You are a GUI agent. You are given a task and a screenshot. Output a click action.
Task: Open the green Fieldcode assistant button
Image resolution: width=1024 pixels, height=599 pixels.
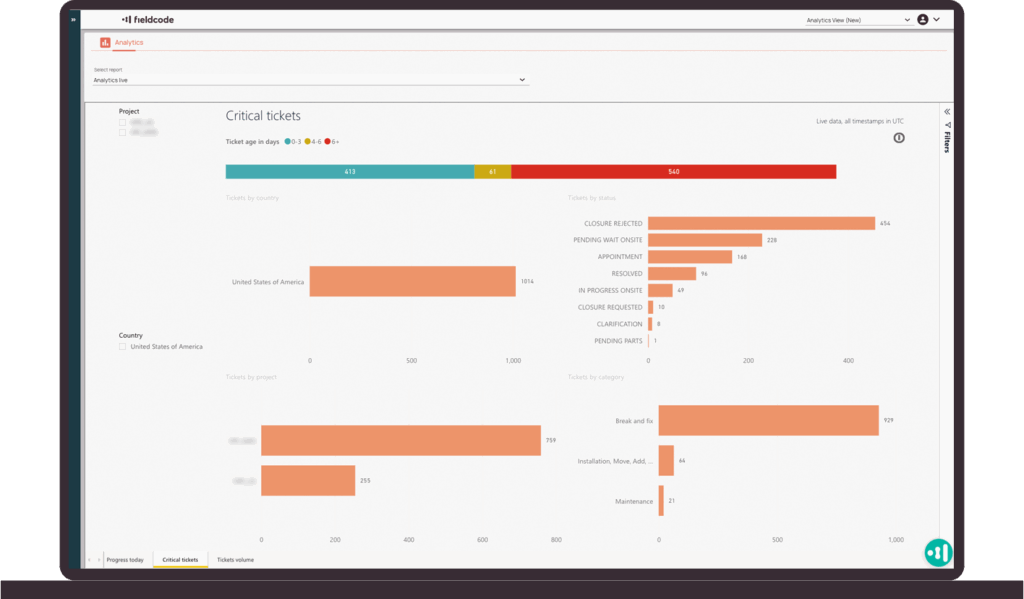tap(938, 552)
